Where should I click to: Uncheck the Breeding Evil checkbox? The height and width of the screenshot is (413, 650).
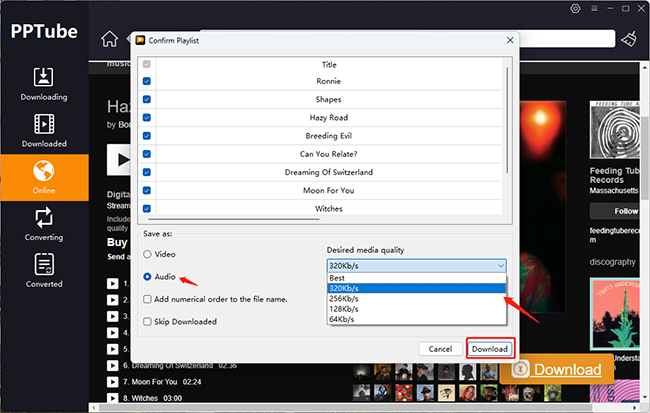147,136
